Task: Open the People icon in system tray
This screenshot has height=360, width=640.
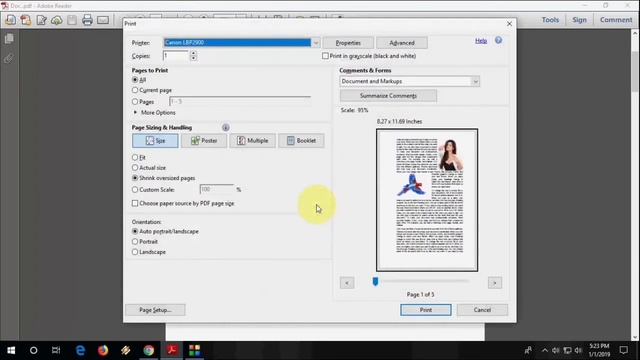Action: click(529, 350)
